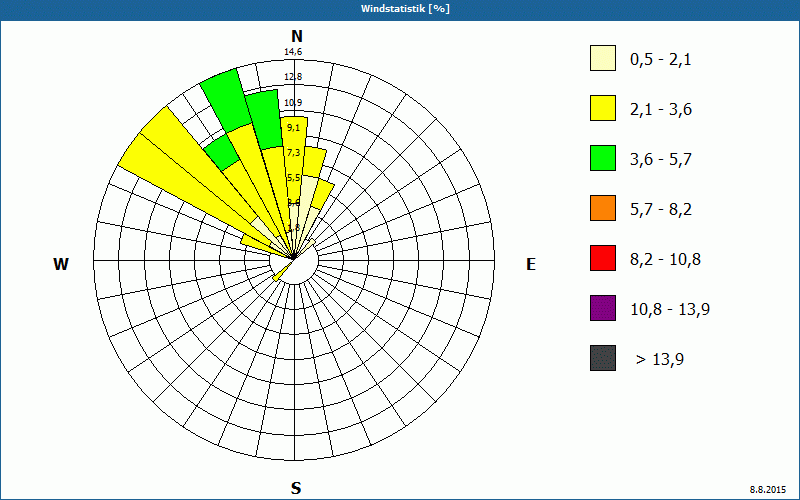Click the legend label "3,6 - 5,7"
Screen dimensions: 800x500
click(x=661, y=160)
